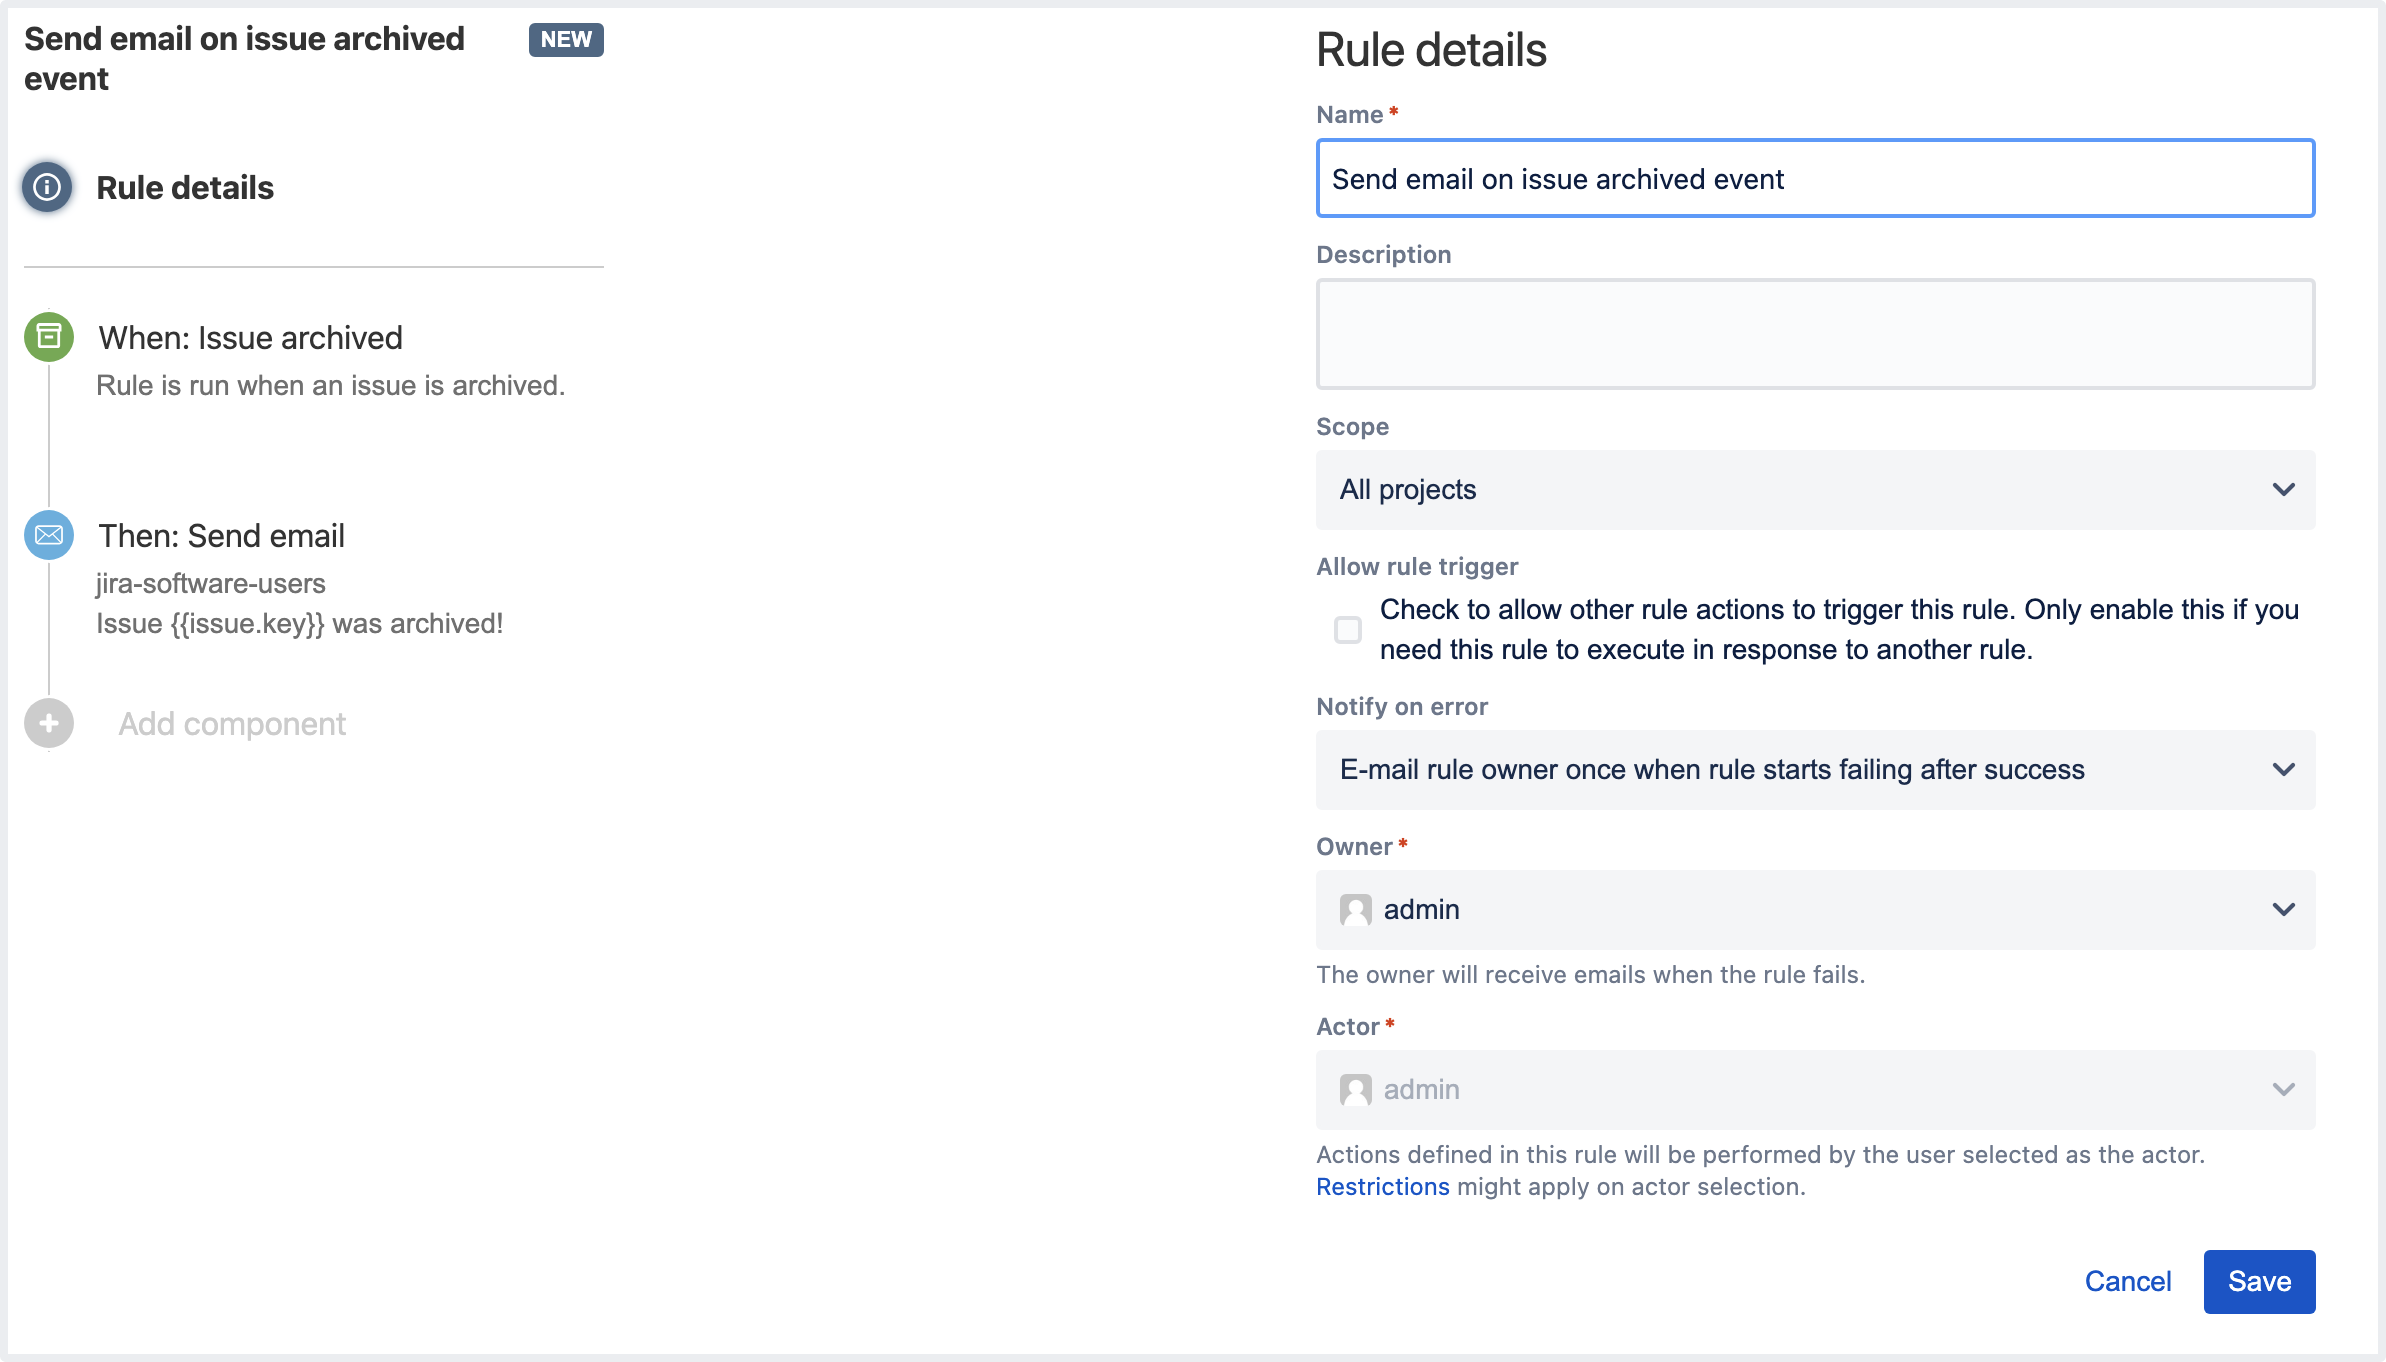Click the Save button
This screenshot has width=2386, height=1362.
coord(2259,1282)
